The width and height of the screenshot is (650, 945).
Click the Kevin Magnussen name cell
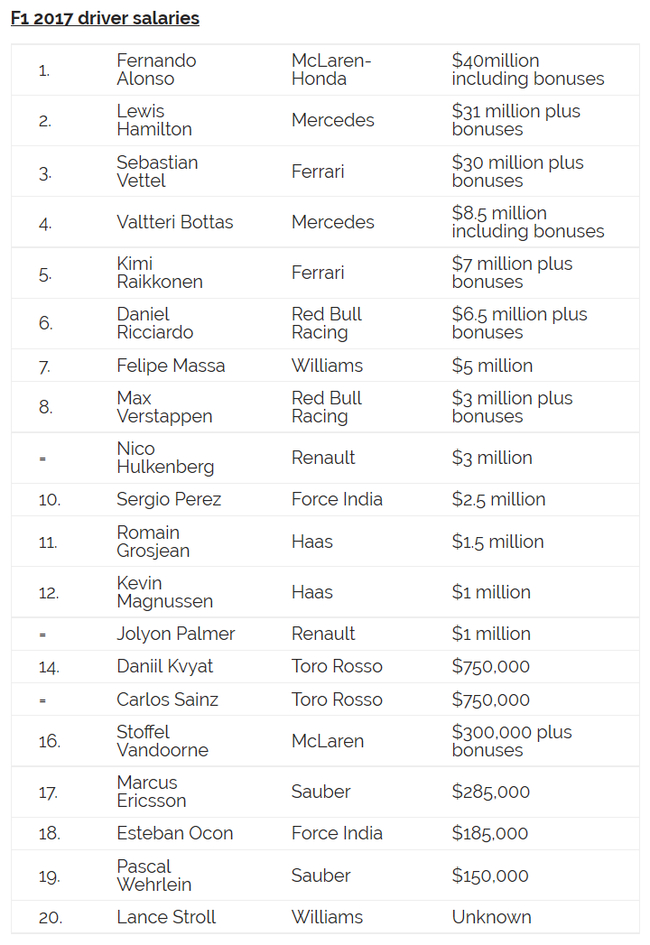[x=165, y=592]
